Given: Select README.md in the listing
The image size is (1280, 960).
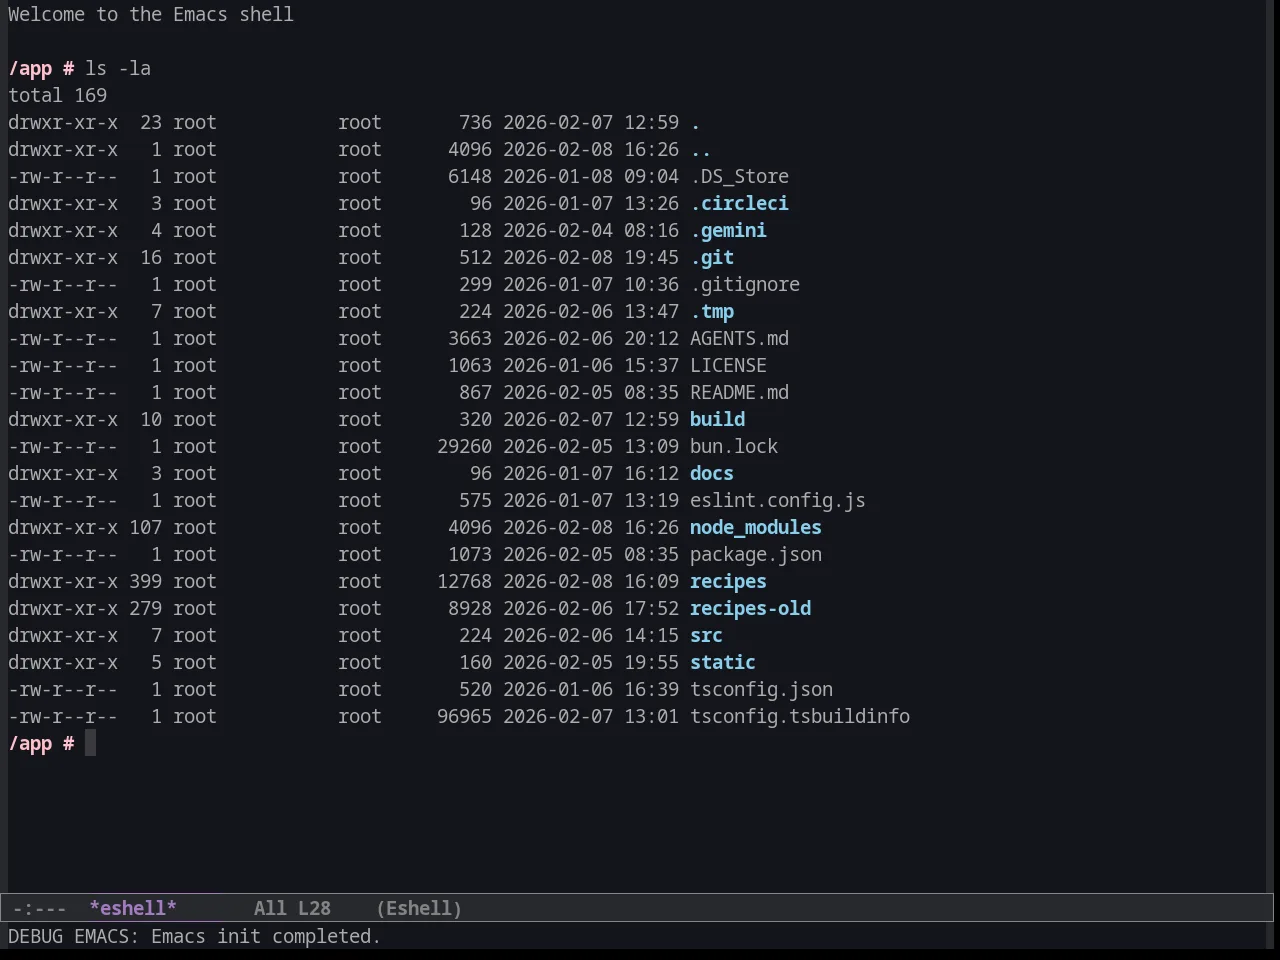Looking at the screenshot, I should pos(739,392).
